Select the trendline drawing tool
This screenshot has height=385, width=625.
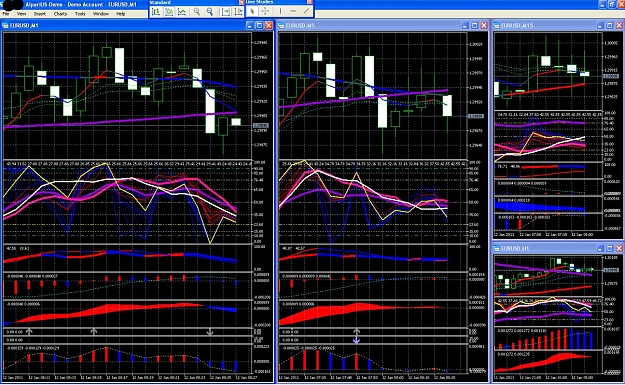[306, 12]
